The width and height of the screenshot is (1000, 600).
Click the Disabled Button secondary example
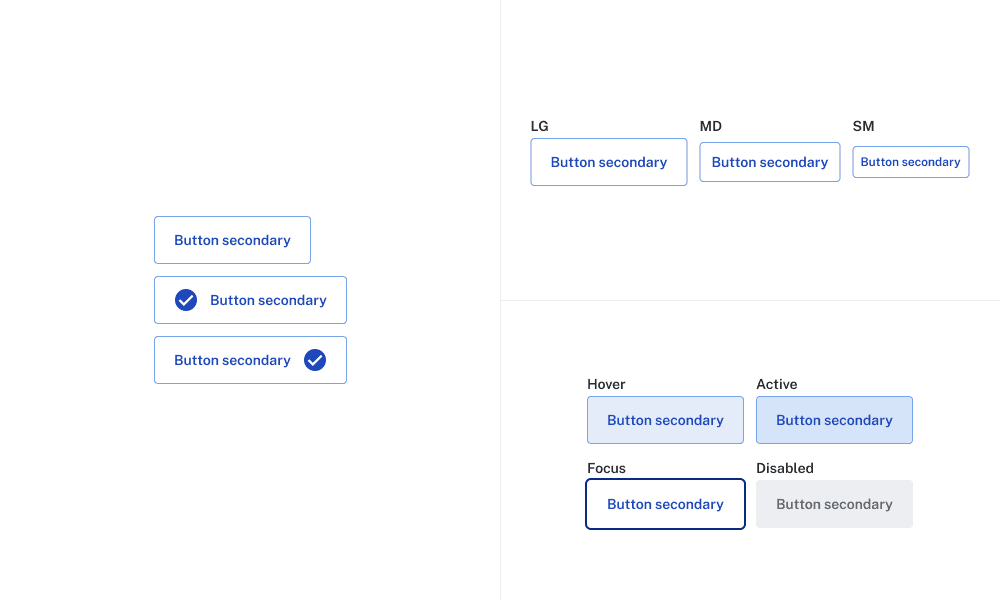tap(834, 503)
